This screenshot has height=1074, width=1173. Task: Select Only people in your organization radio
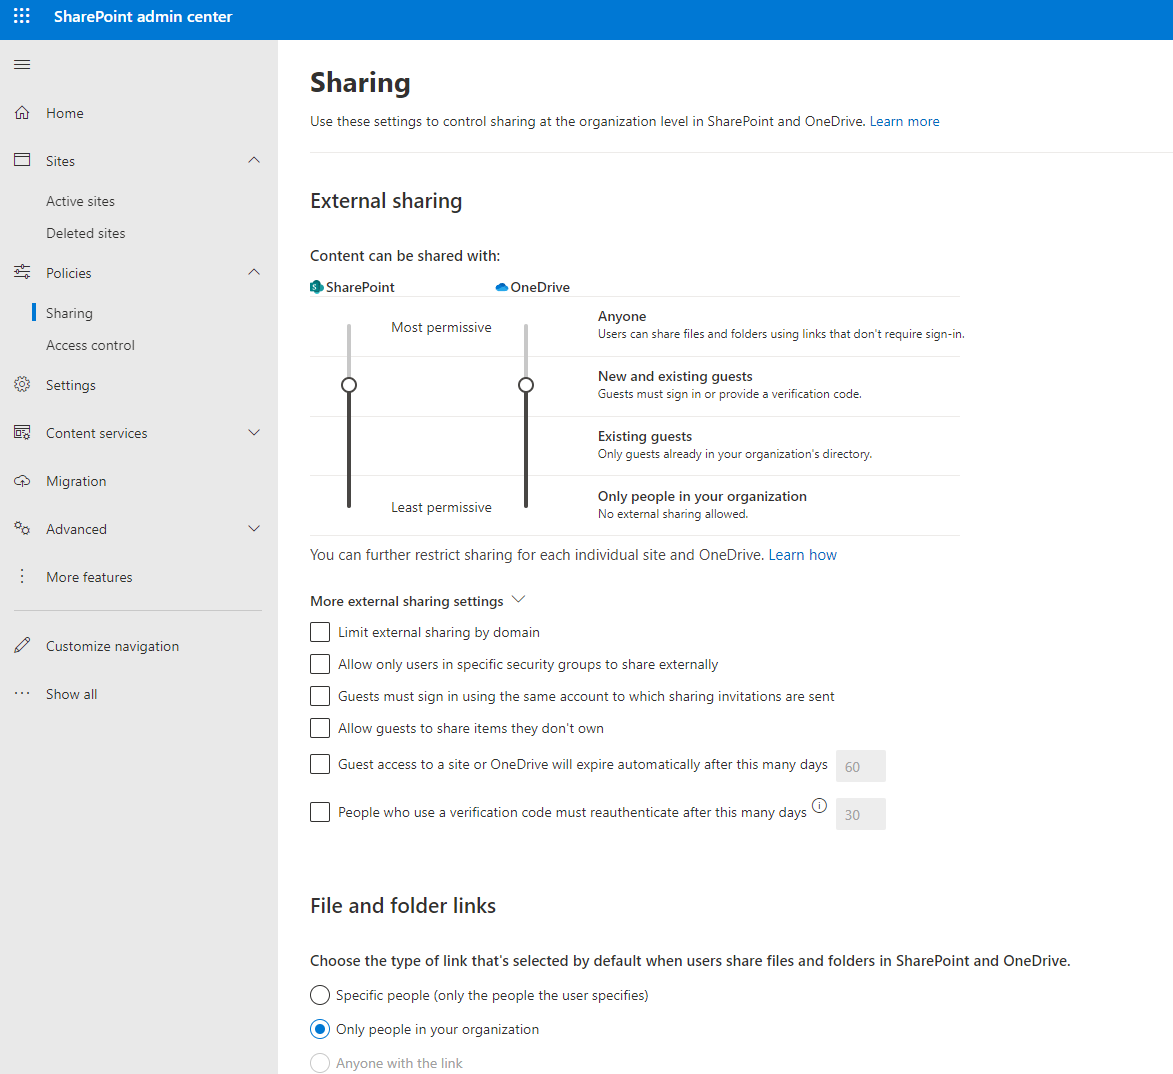320,1029
